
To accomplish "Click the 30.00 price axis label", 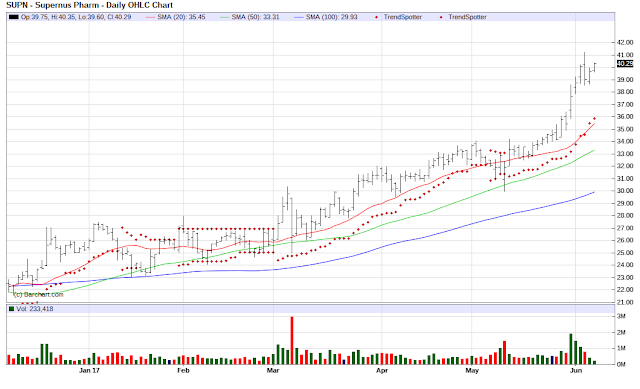I will tap(625, 191).
